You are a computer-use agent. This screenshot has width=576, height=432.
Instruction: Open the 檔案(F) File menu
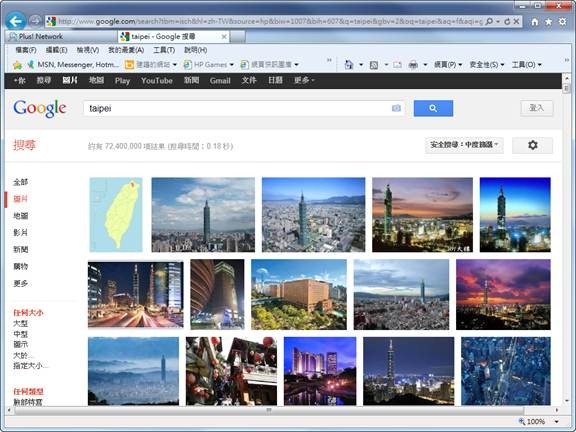pyautogui.click(x=26, y=50)
